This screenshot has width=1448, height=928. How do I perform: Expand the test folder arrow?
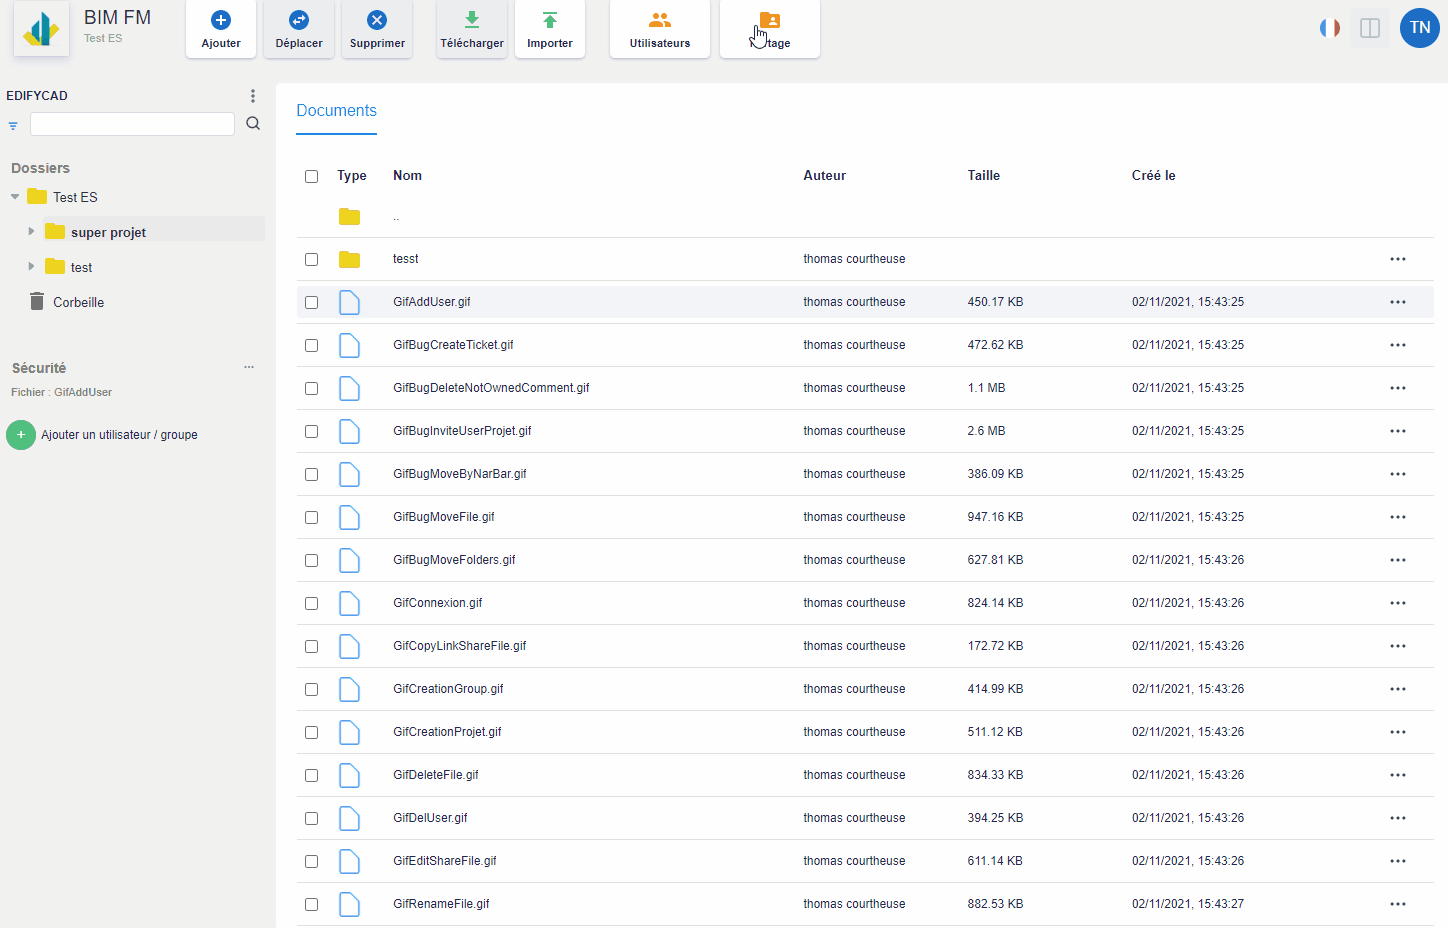point(31,267)
